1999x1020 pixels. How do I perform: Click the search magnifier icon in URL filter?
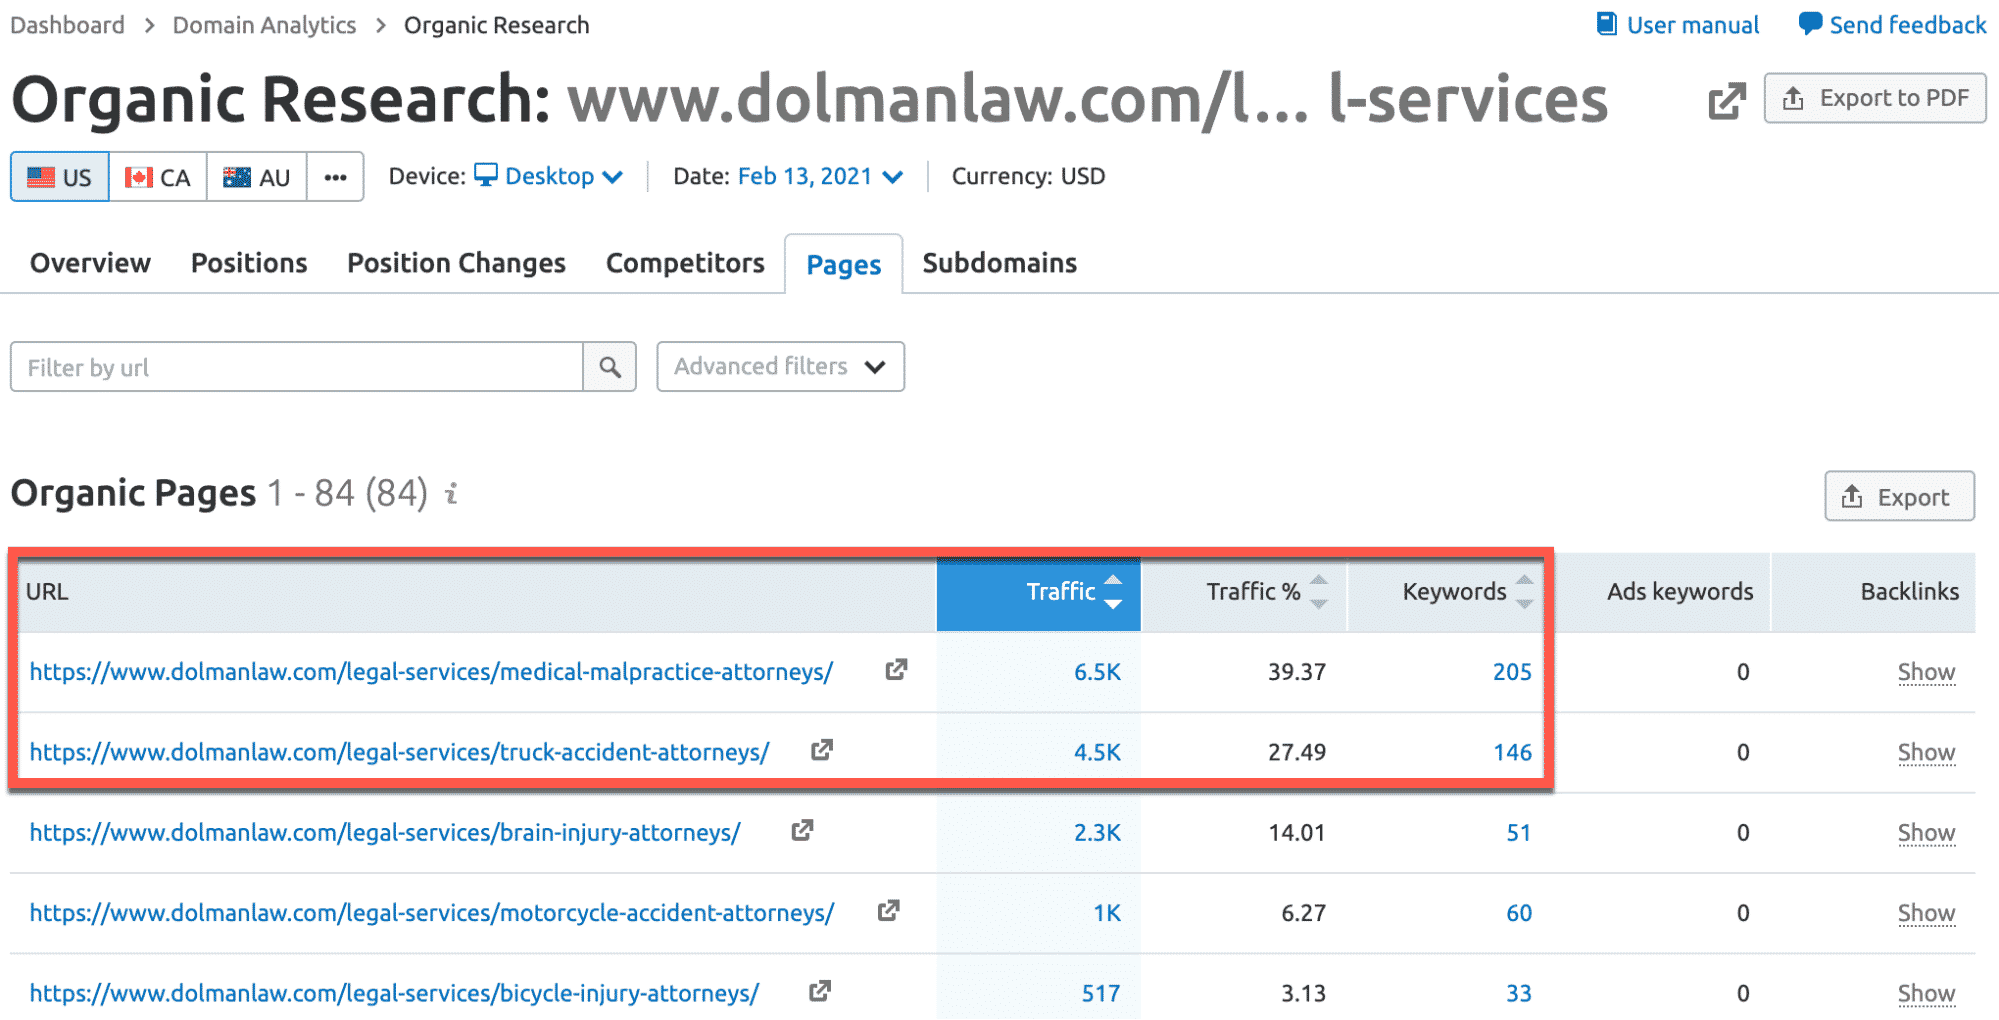(x=609, y=367)
